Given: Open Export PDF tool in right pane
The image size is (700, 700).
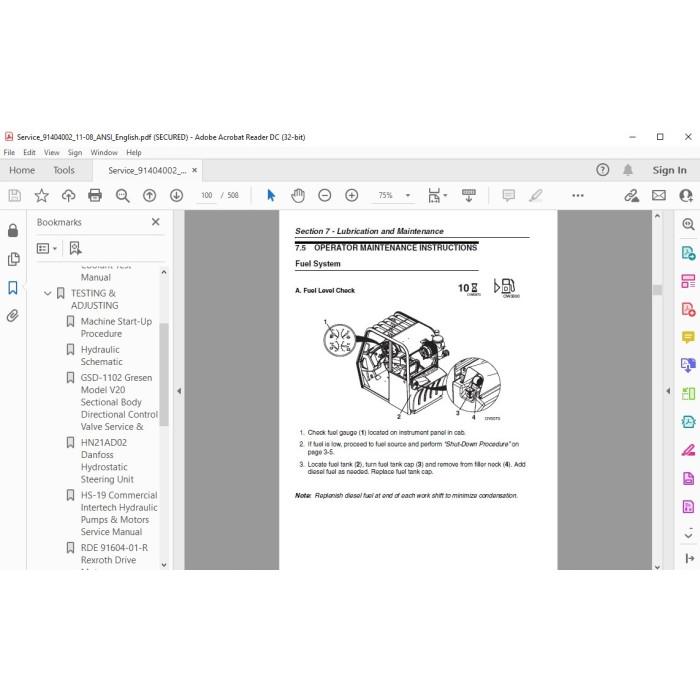Looking at the screenshot, I should [x=688, y=253].
